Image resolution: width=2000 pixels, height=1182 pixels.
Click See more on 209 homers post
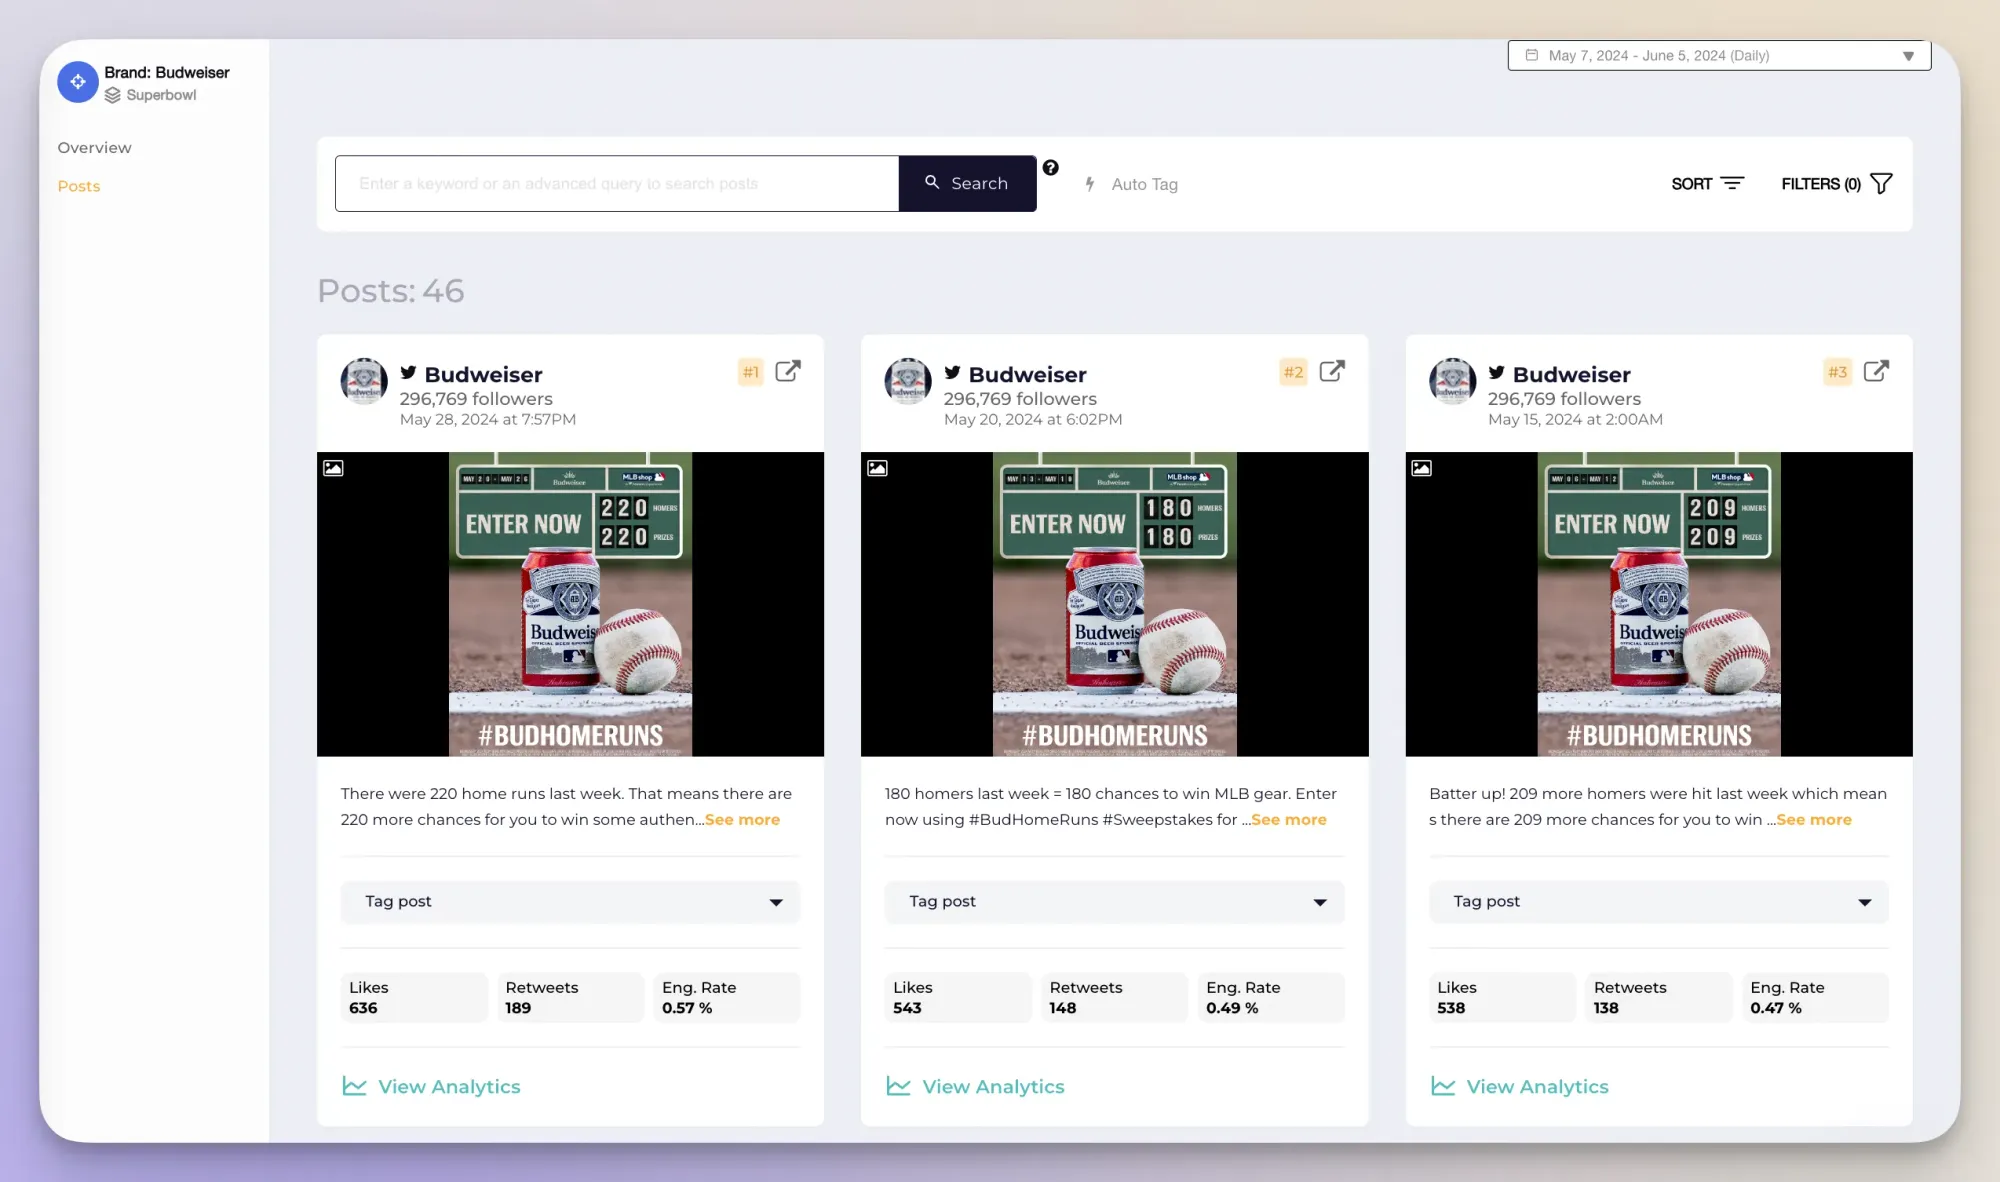coord(1814,820)
